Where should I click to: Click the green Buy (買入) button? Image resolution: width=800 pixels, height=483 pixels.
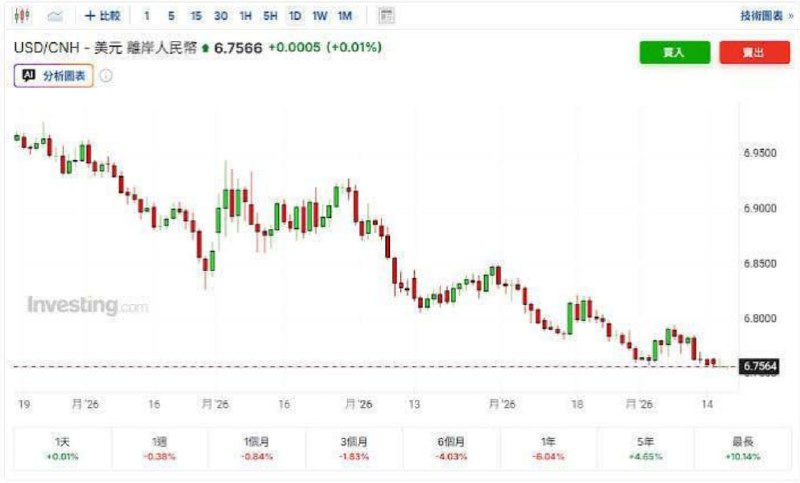tap(674, 52)
